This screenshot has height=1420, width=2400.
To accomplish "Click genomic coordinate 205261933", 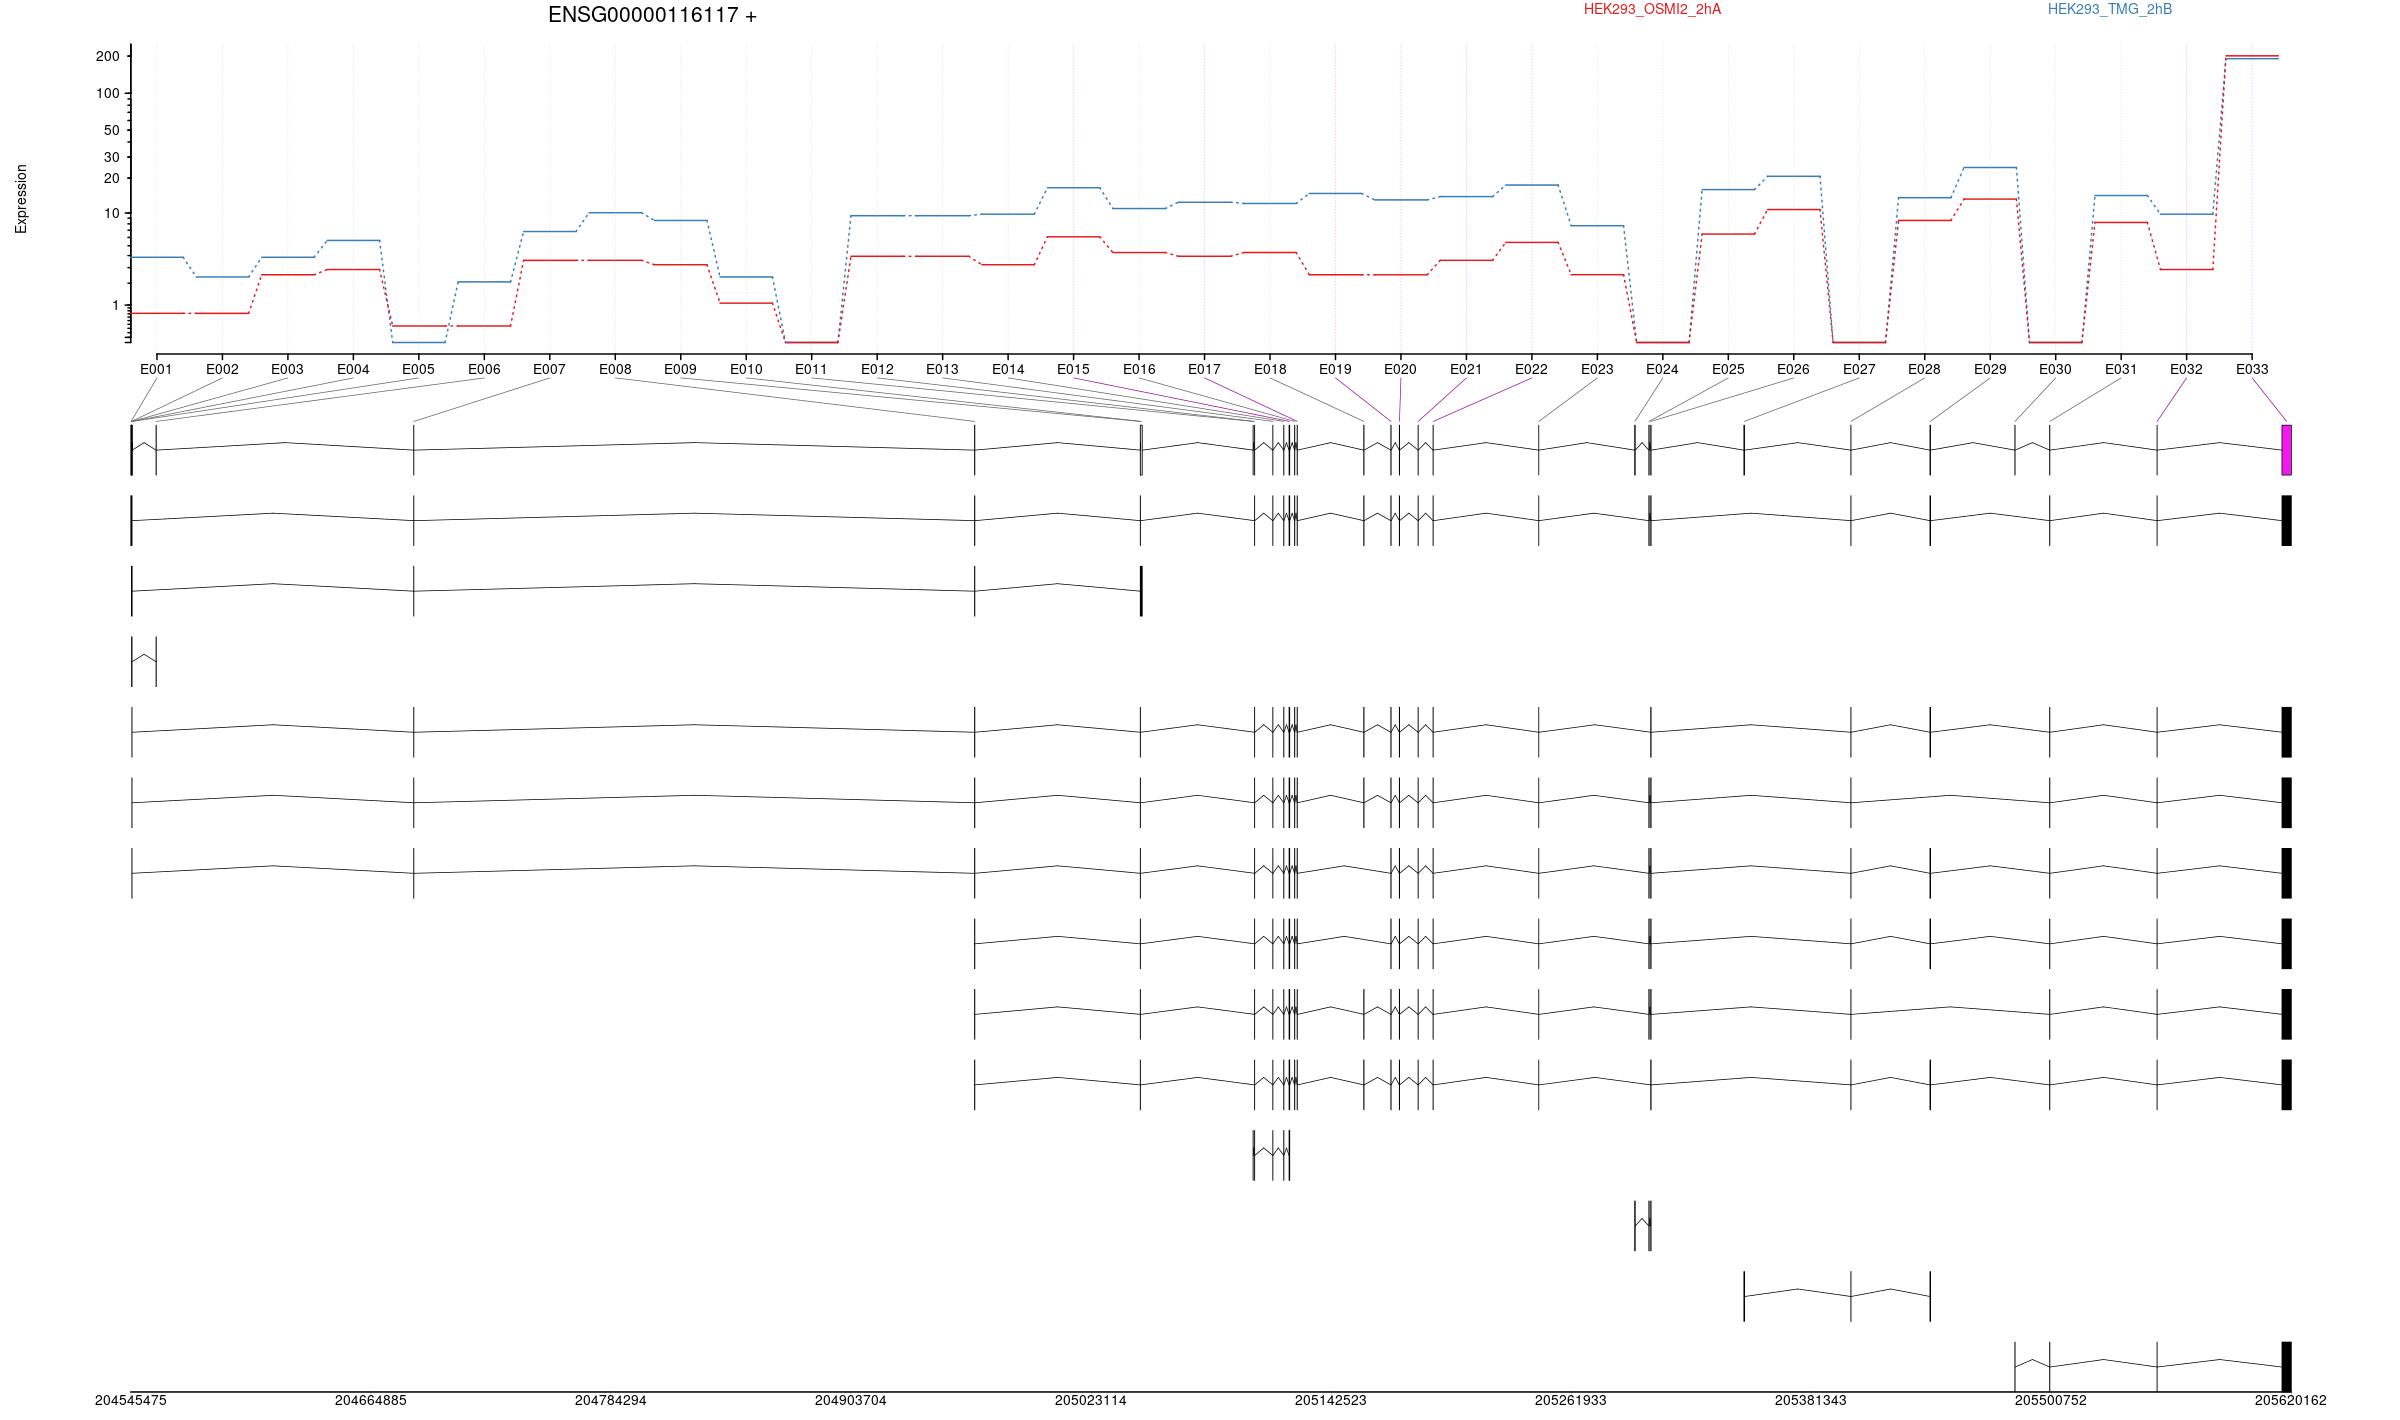I will pos(1571,1401).
